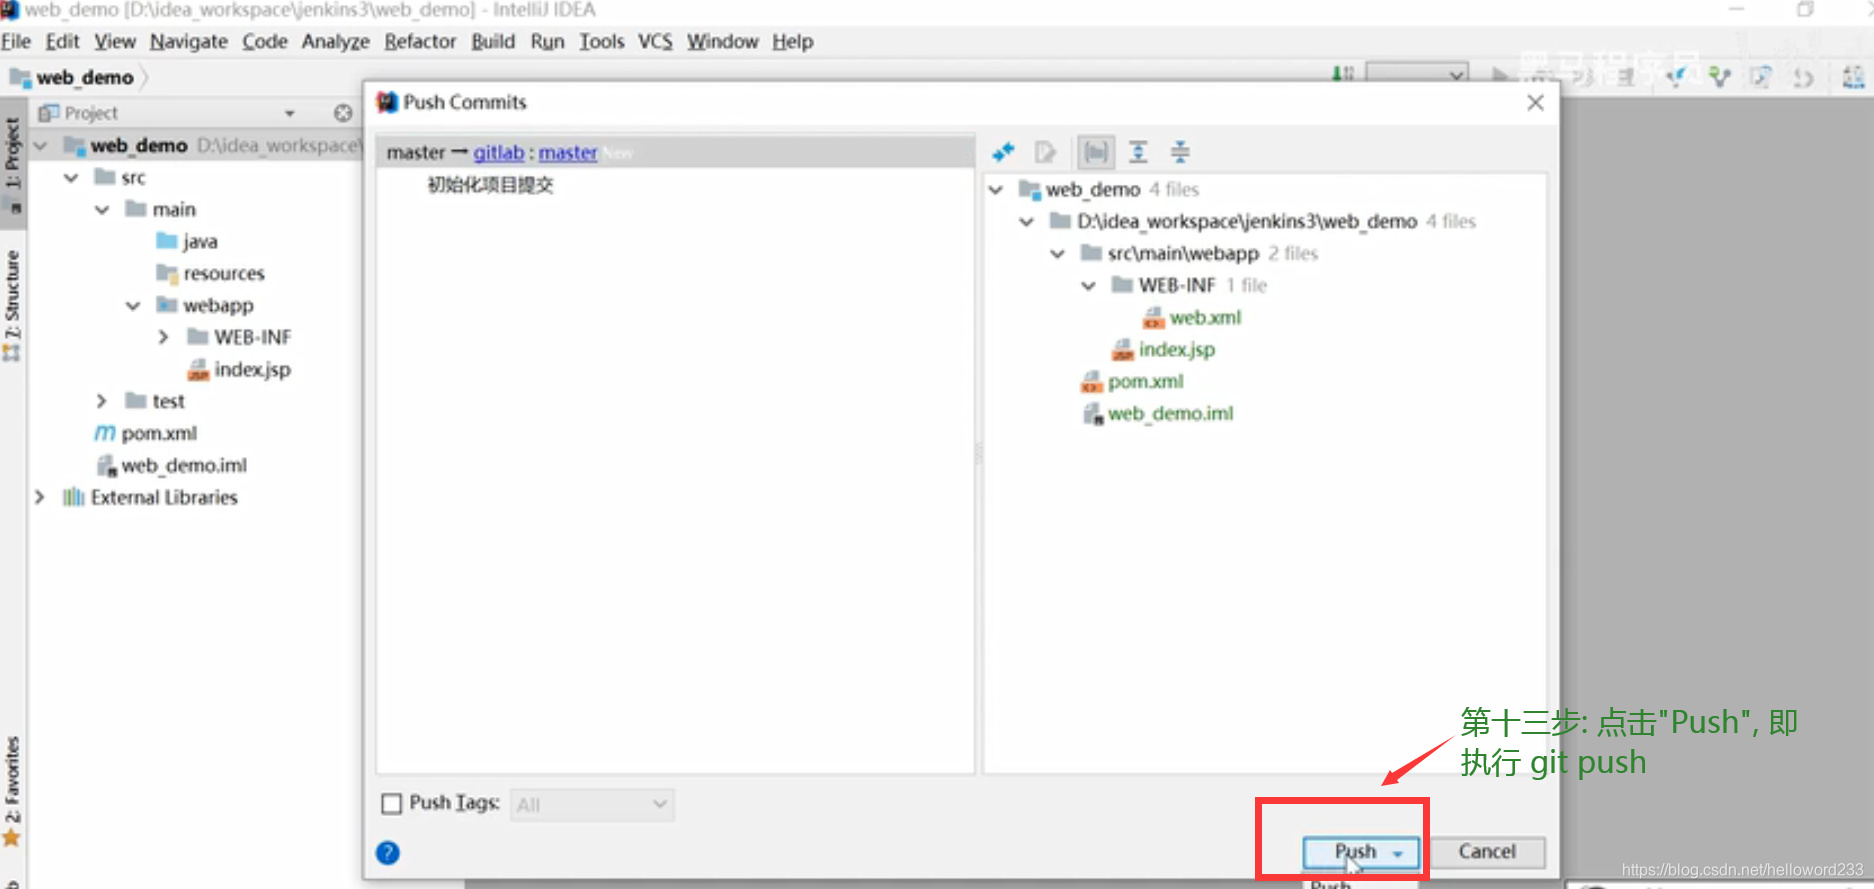Select the java folder in the Project tree

[x=200, y=242]
